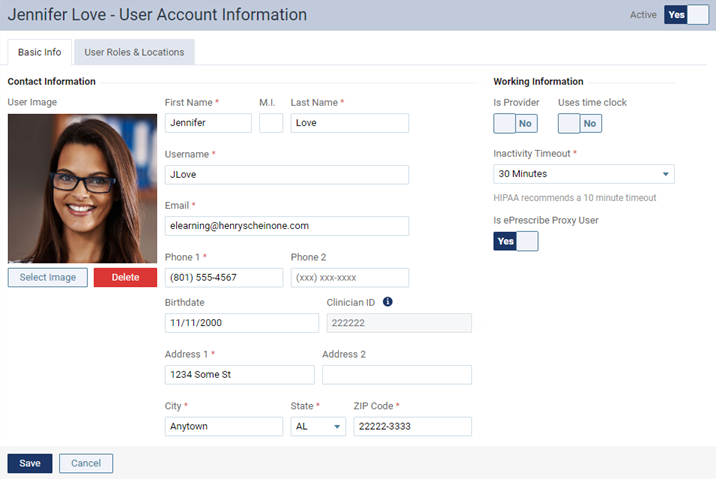
Task: Click the user image photo thumbnail
Action: pyautogui.click(x=82, y=189)
